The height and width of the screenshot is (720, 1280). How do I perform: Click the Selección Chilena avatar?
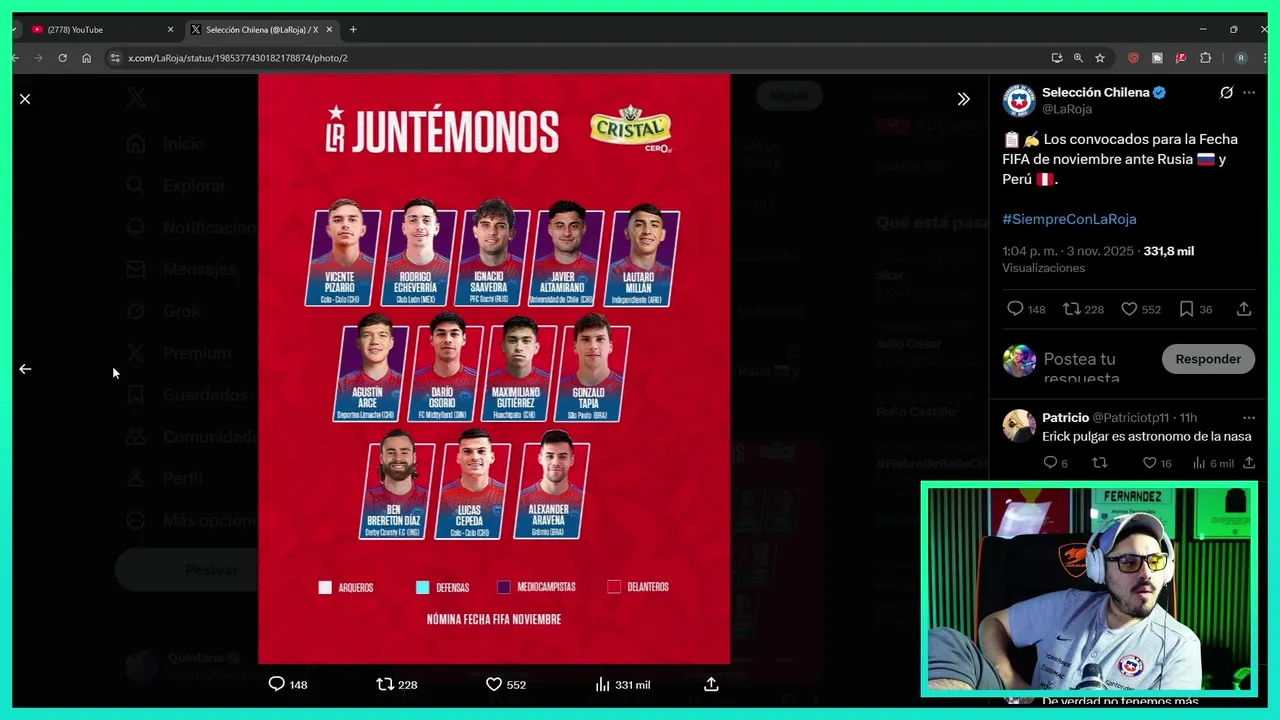coord(1019,100)
